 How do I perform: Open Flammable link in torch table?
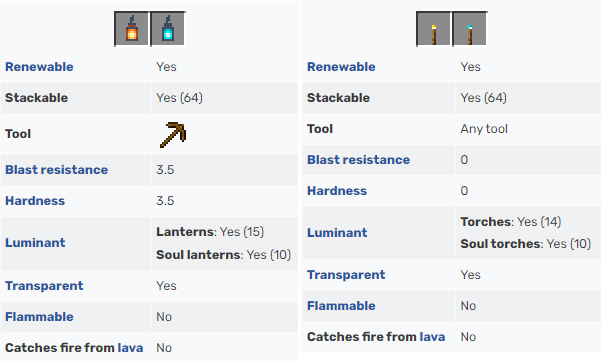click(x=341, y=306)
